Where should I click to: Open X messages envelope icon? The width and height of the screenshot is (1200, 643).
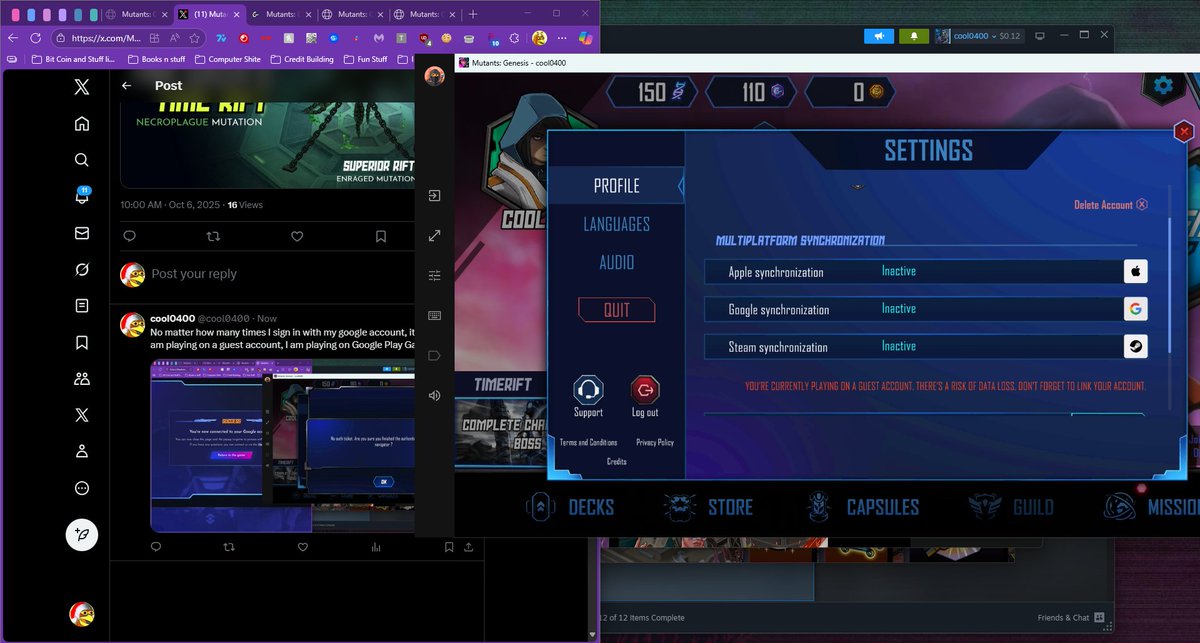coord(82,233)
